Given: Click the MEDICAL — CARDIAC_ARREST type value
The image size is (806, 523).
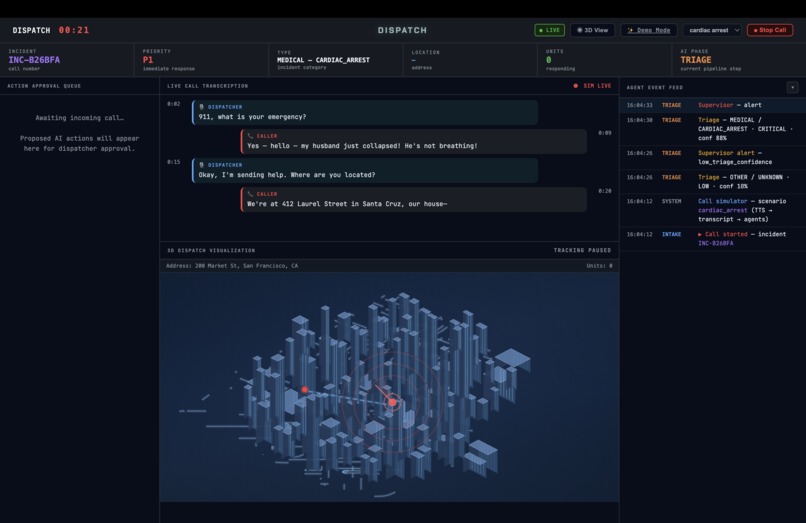Looking at the screenshot, I should [x=323, y=60].
